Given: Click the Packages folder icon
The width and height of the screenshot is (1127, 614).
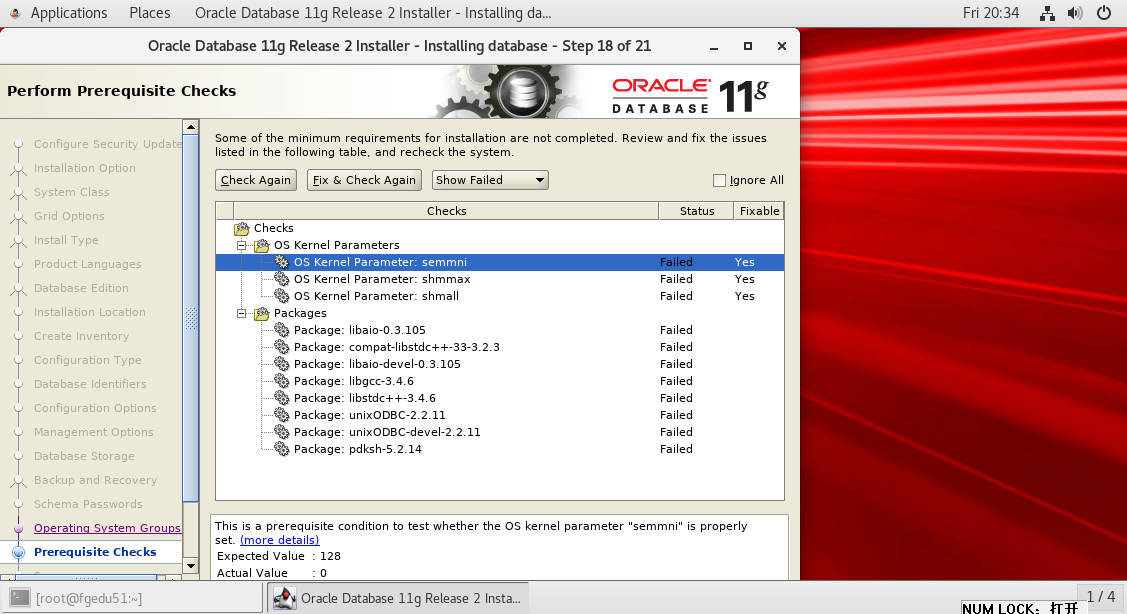Looking at the screenshot, I should [x=262, y=313].
